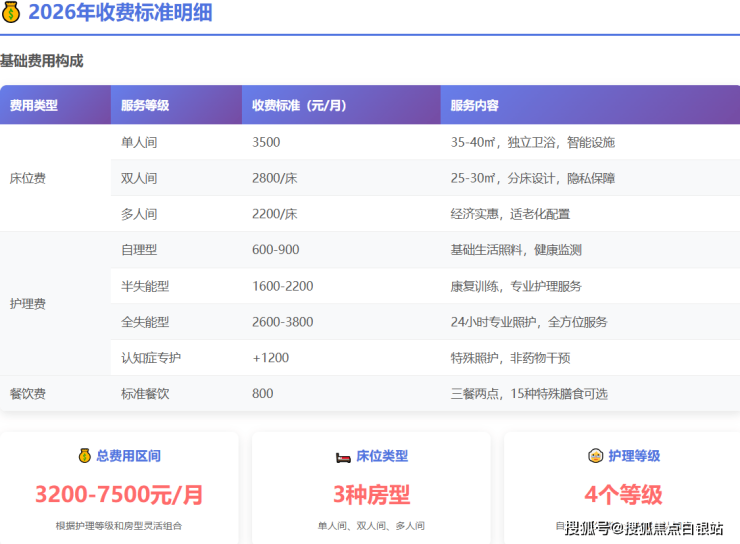Select the 费用类型 column header
This screenshot has width=740, height=544.
coord(34,105)
